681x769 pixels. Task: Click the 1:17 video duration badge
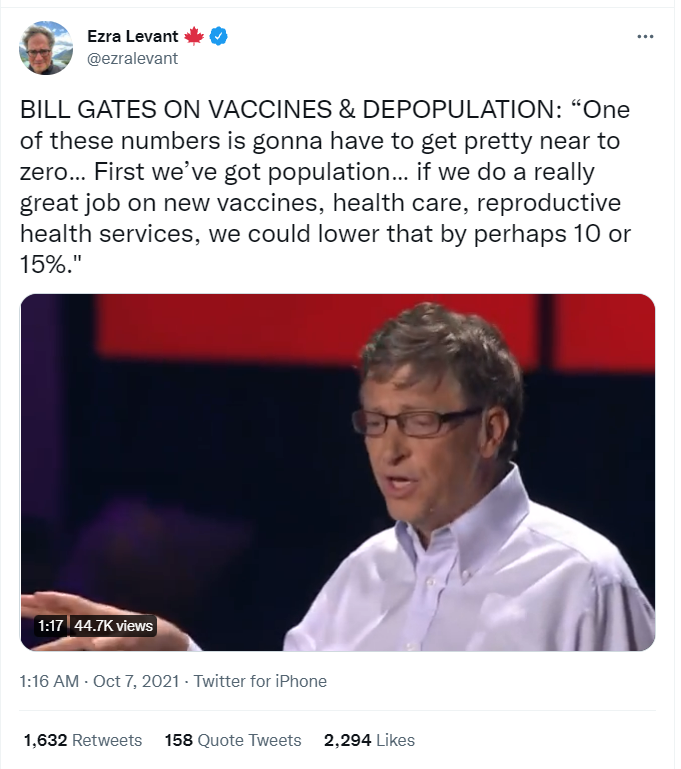click(50, 626)
